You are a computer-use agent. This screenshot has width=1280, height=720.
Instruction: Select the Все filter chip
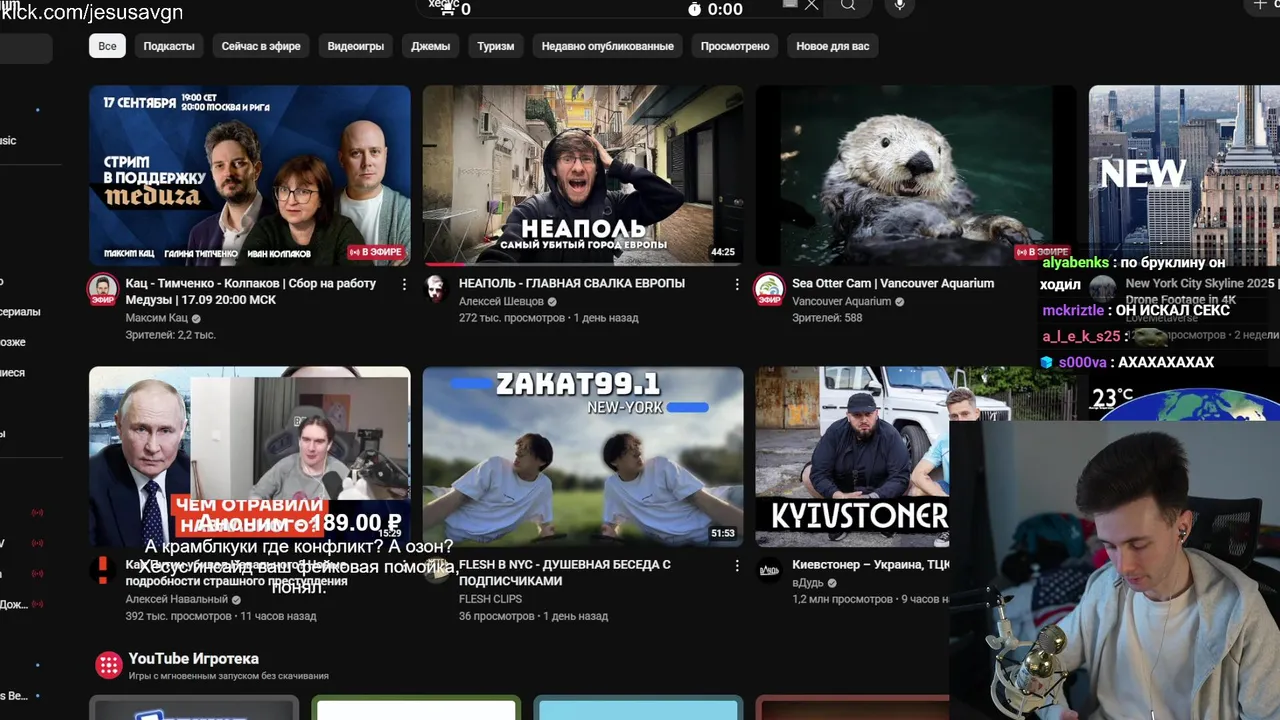click(107, 46)
